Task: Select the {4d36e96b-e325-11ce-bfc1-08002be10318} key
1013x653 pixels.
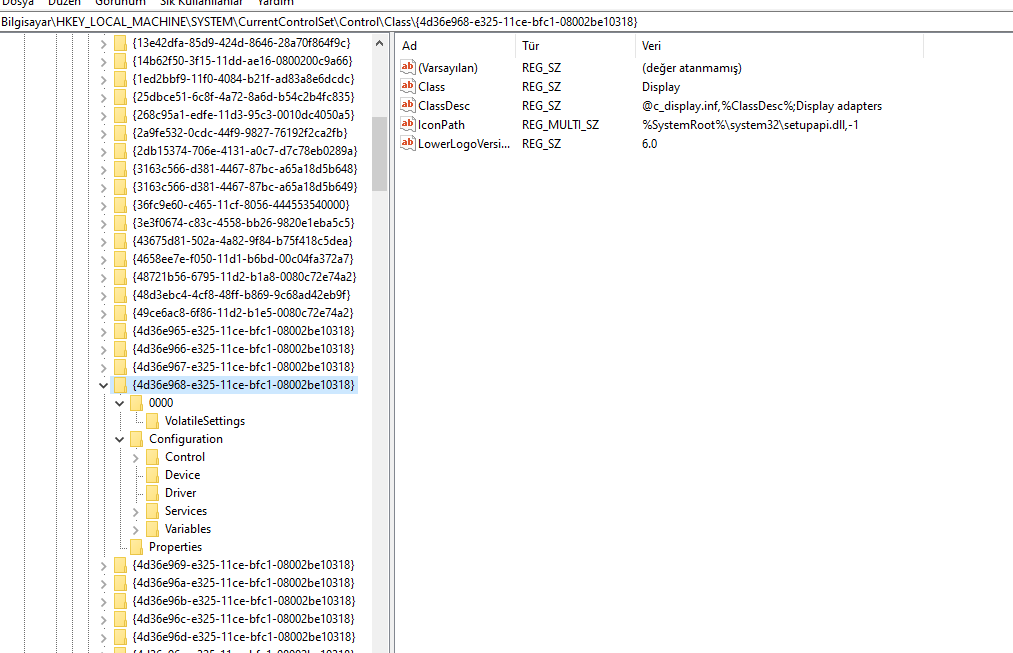Action: pyautogui.click(x=244, y=601)
